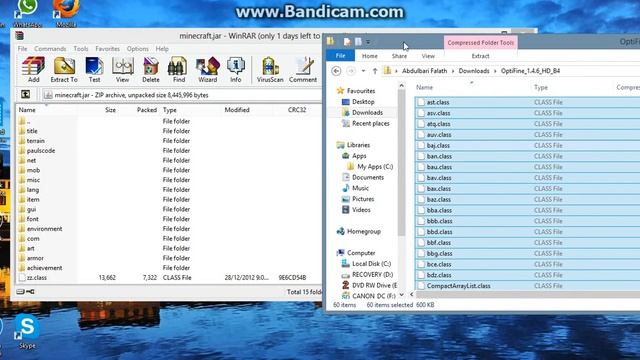Select Videos library in navigation pane

361,210
